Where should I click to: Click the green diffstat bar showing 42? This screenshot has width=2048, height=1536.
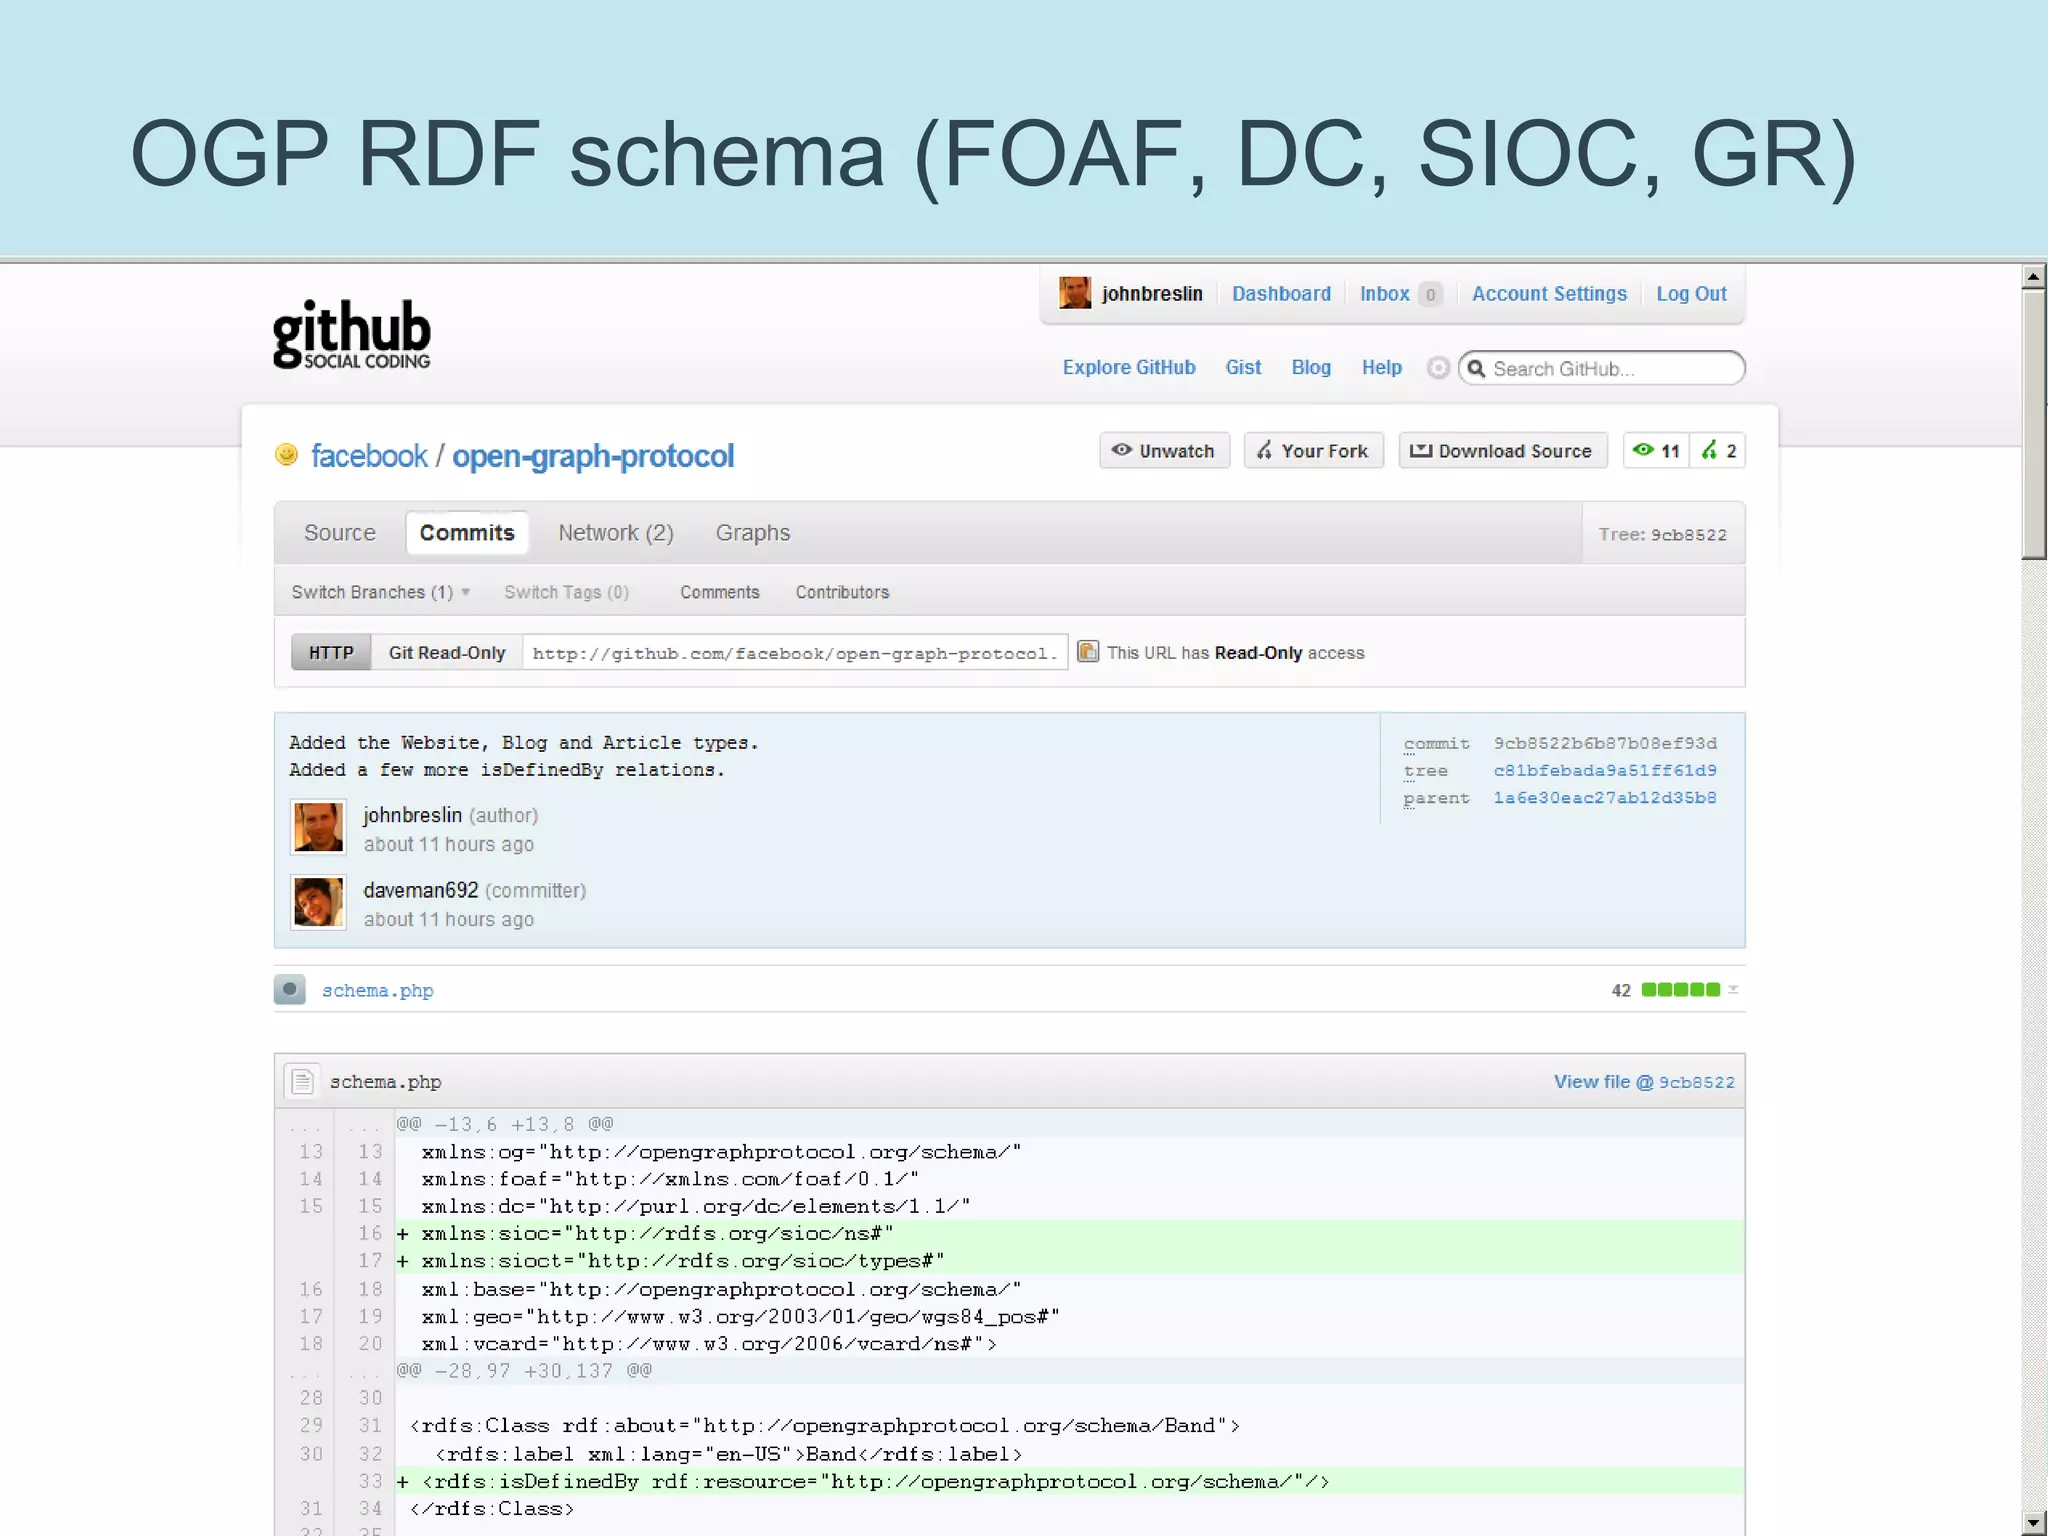(1680, 990)
